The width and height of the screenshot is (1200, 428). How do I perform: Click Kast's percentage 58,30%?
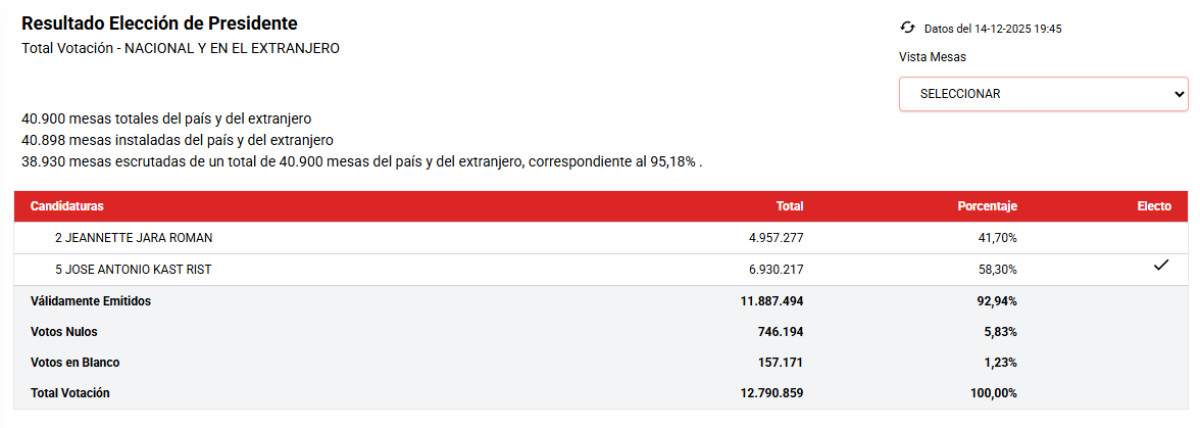[998, 269]
